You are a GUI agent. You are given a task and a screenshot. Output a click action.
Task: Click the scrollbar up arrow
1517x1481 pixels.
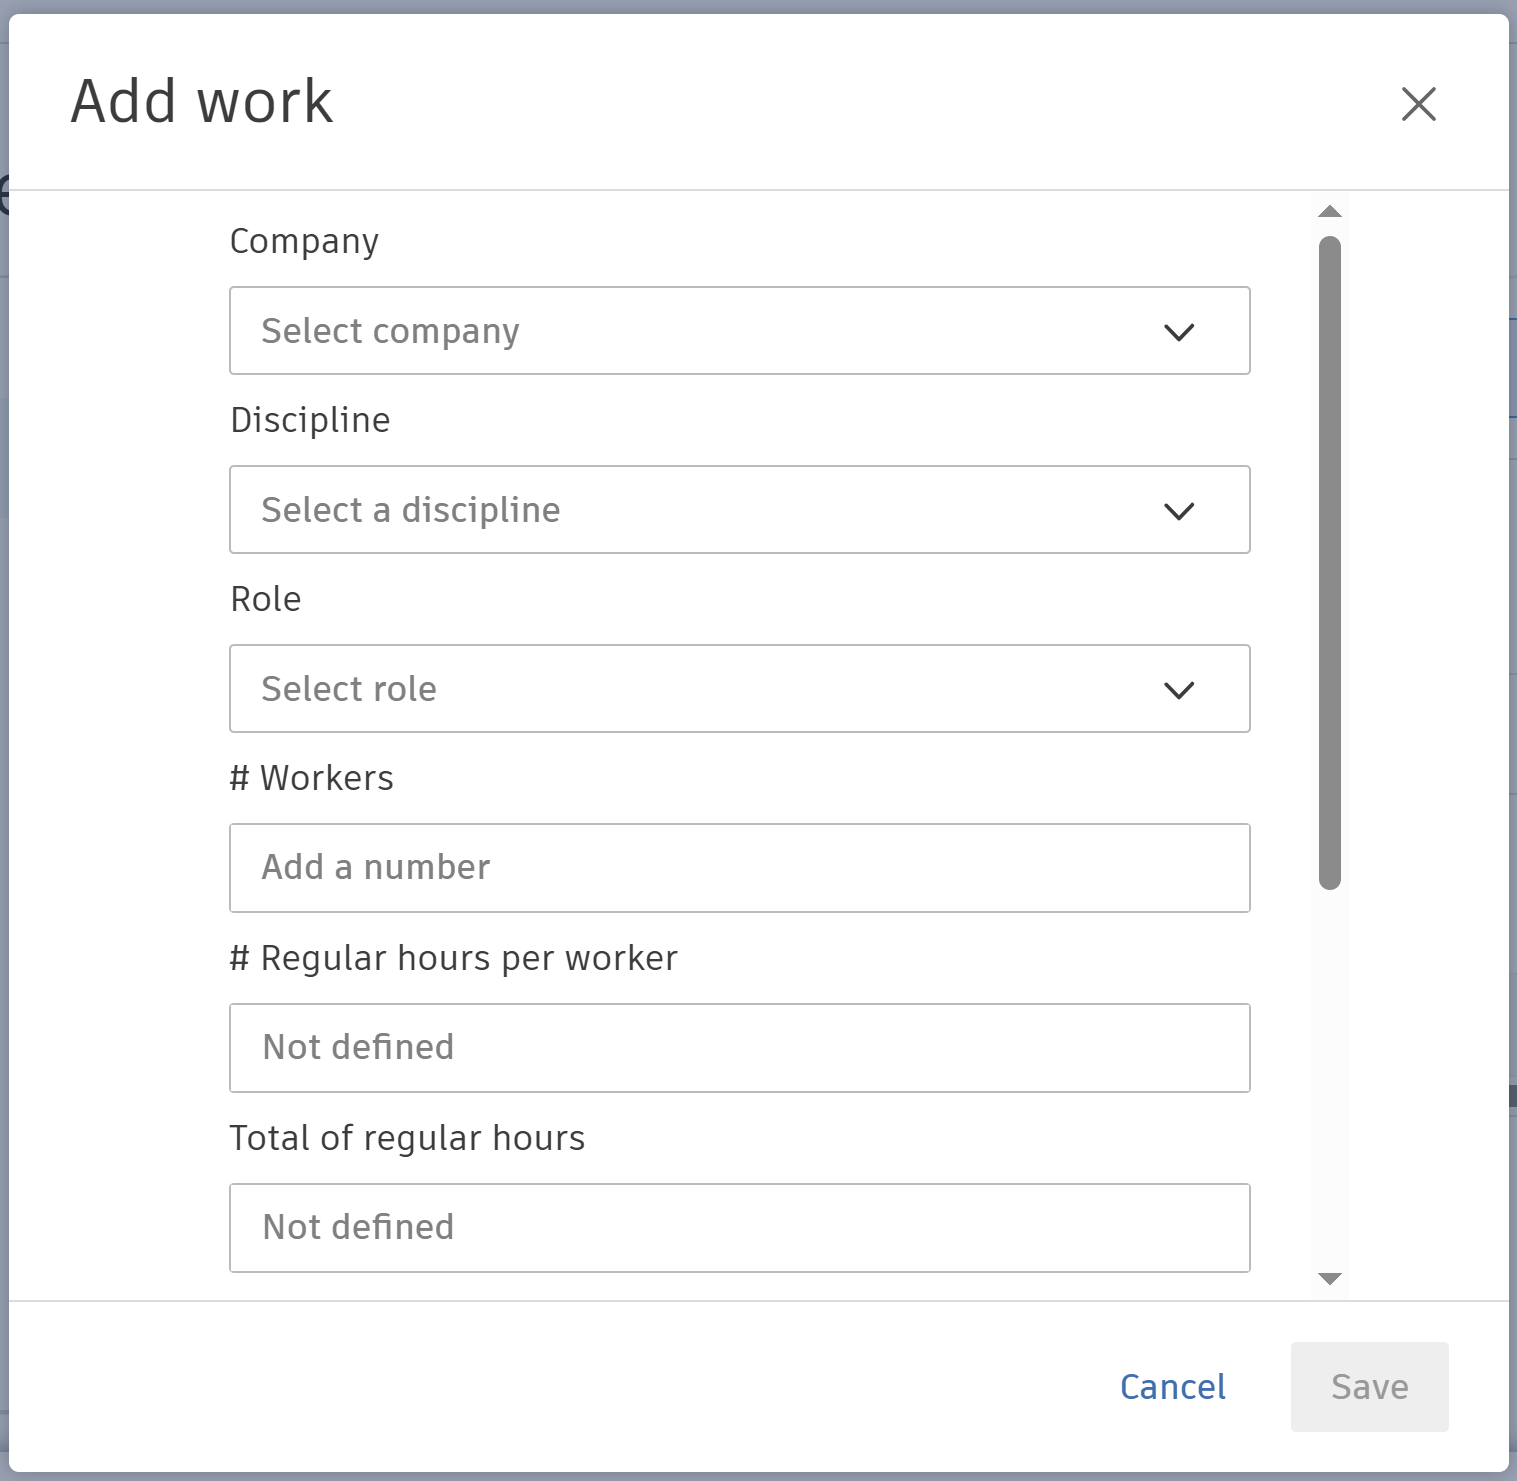pyautogui.click(x=1329, y=210)
